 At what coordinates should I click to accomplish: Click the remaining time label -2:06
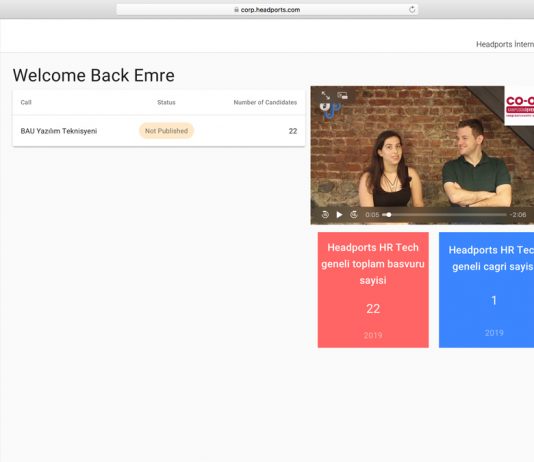tap(518, 214)
